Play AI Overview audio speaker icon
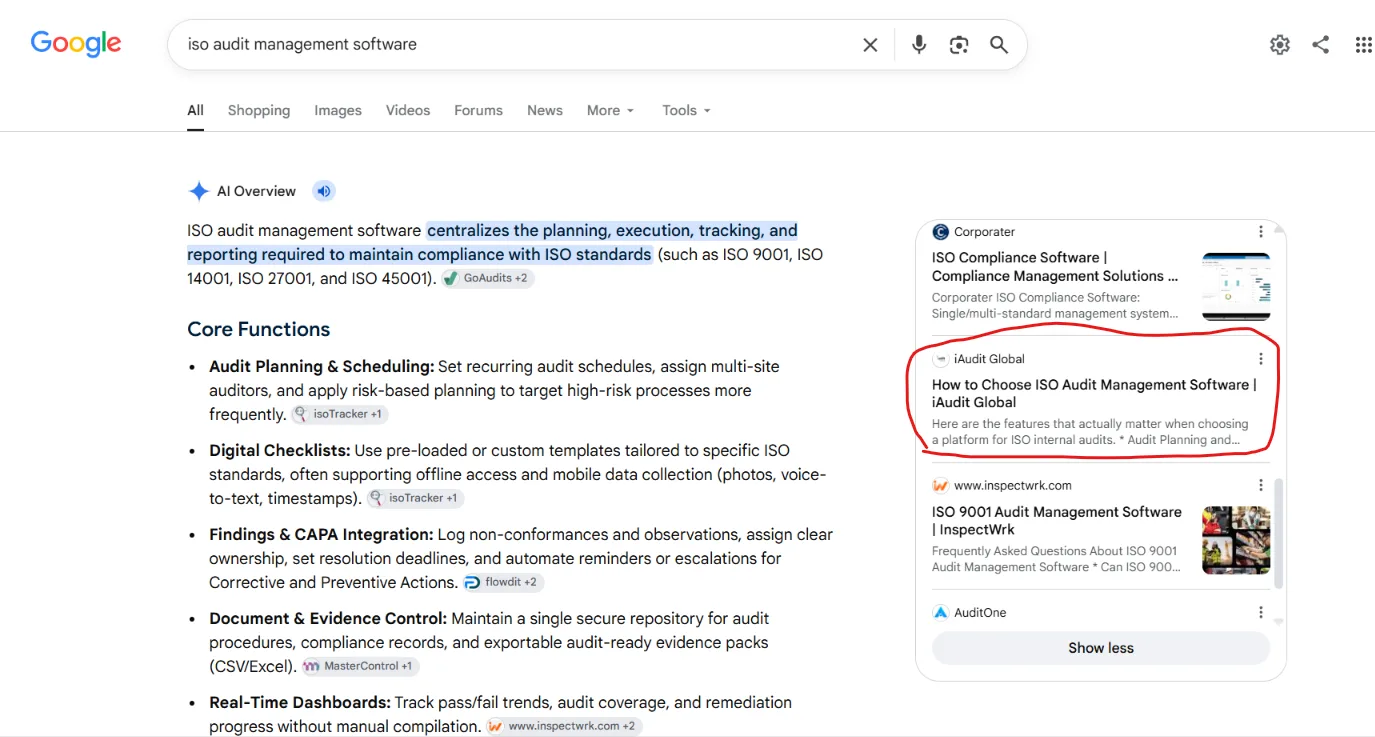The image size is (1375, 737). point(322,191)
